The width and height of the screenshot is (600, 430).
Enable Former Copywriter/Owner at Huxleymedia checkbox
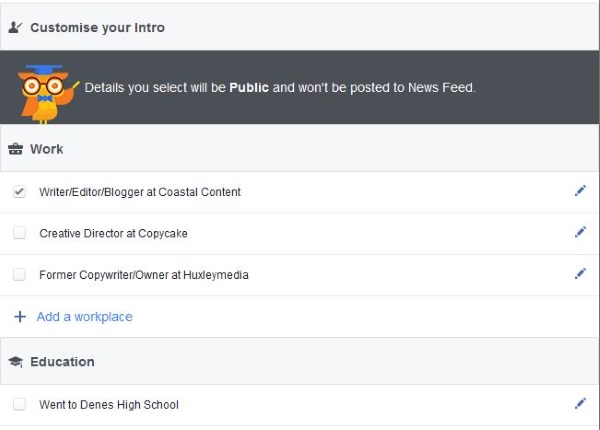point(20,274)
